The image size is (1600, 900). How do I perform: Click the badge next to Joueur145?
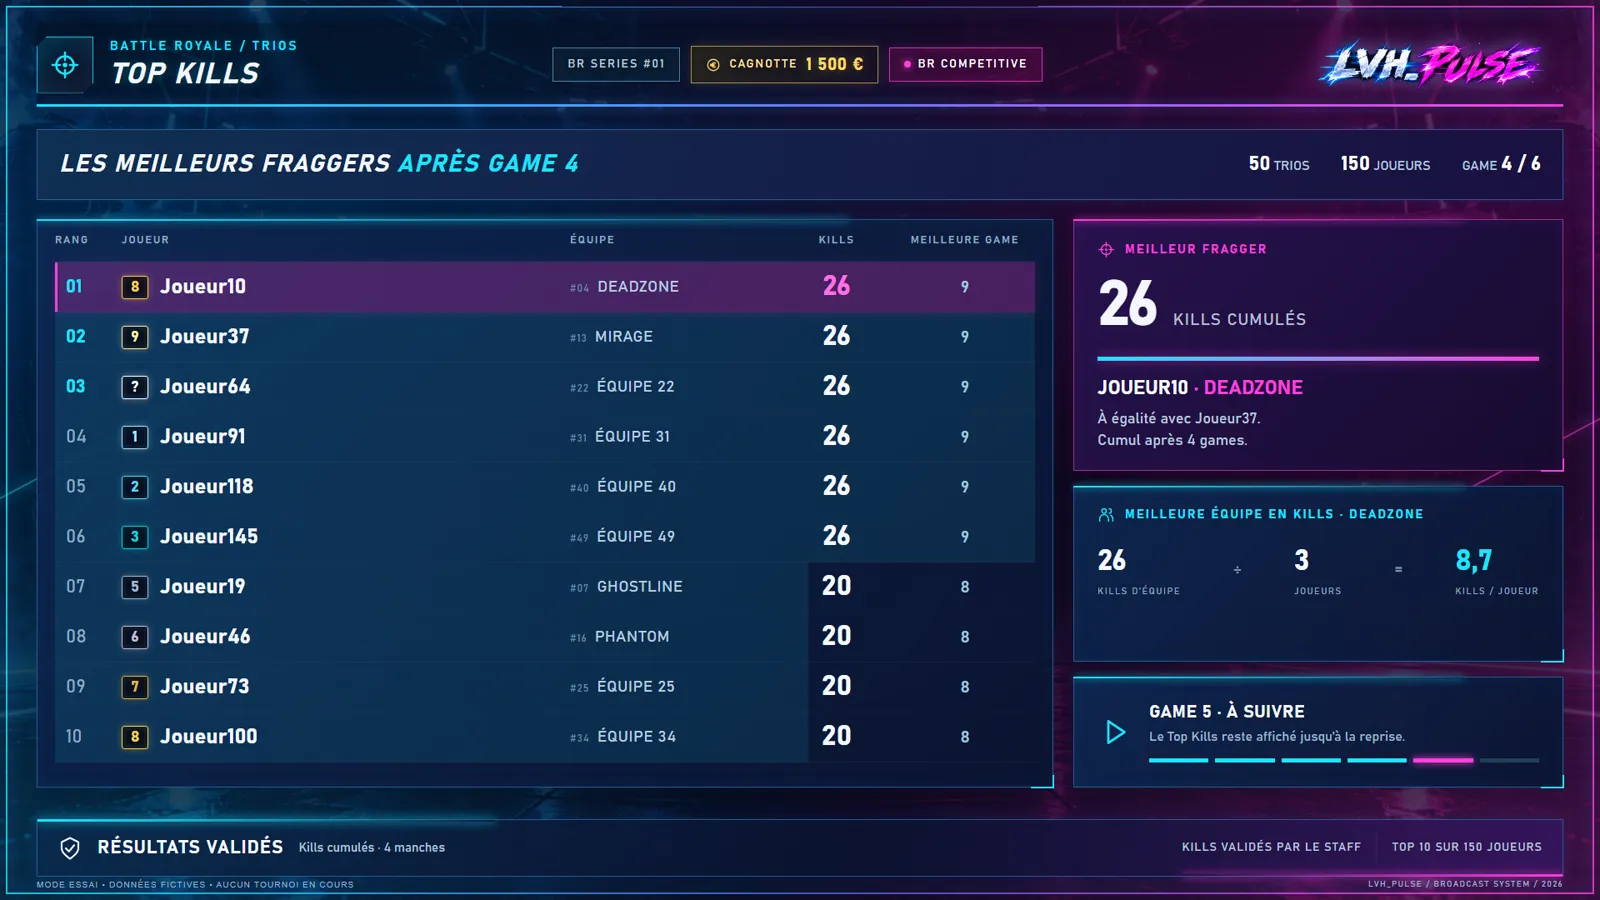click(135, 537)
